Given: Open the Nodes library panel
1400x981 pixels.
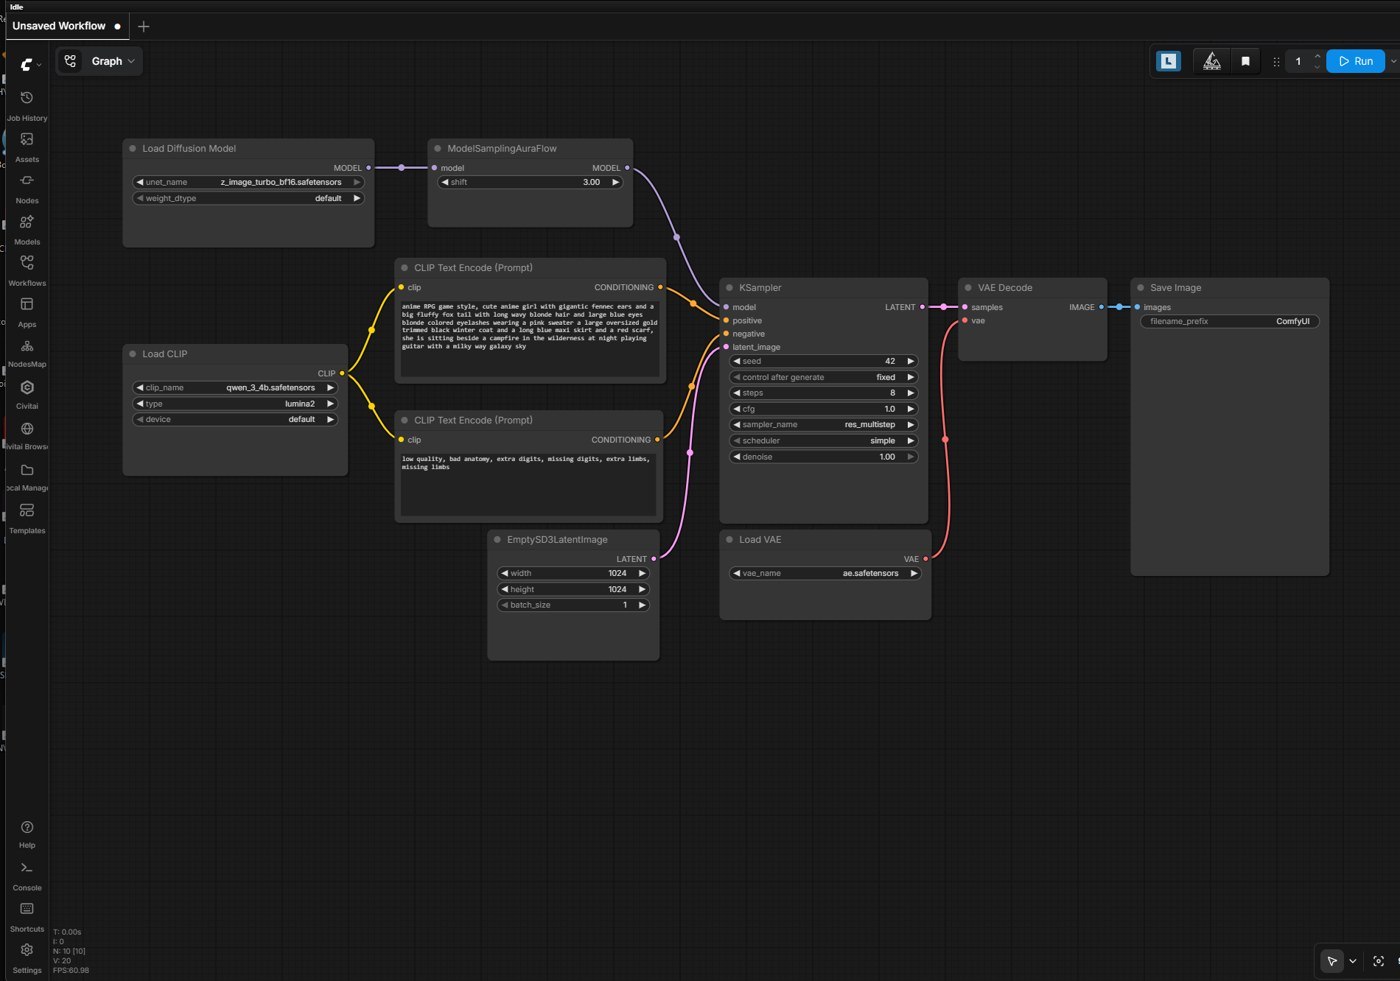Looking at the screenshot, I should point(27,187).
